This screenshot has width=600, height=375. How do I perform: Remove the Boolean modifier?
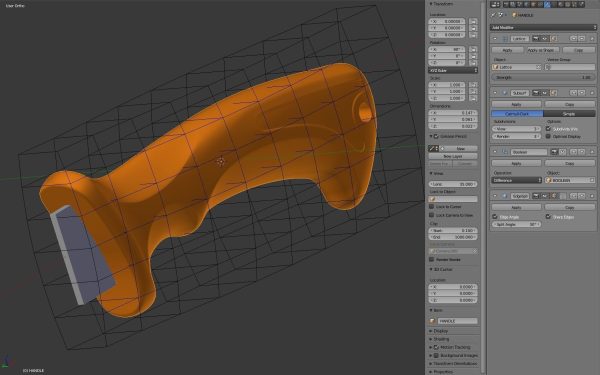coord(592,152)
